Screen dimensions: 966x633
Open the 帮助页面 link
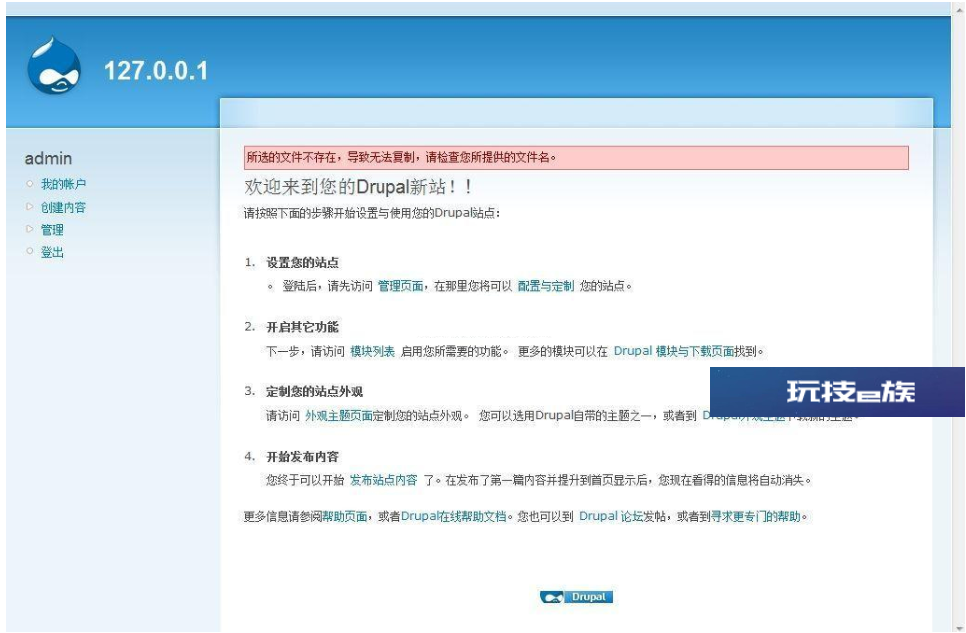pos(345,517)
